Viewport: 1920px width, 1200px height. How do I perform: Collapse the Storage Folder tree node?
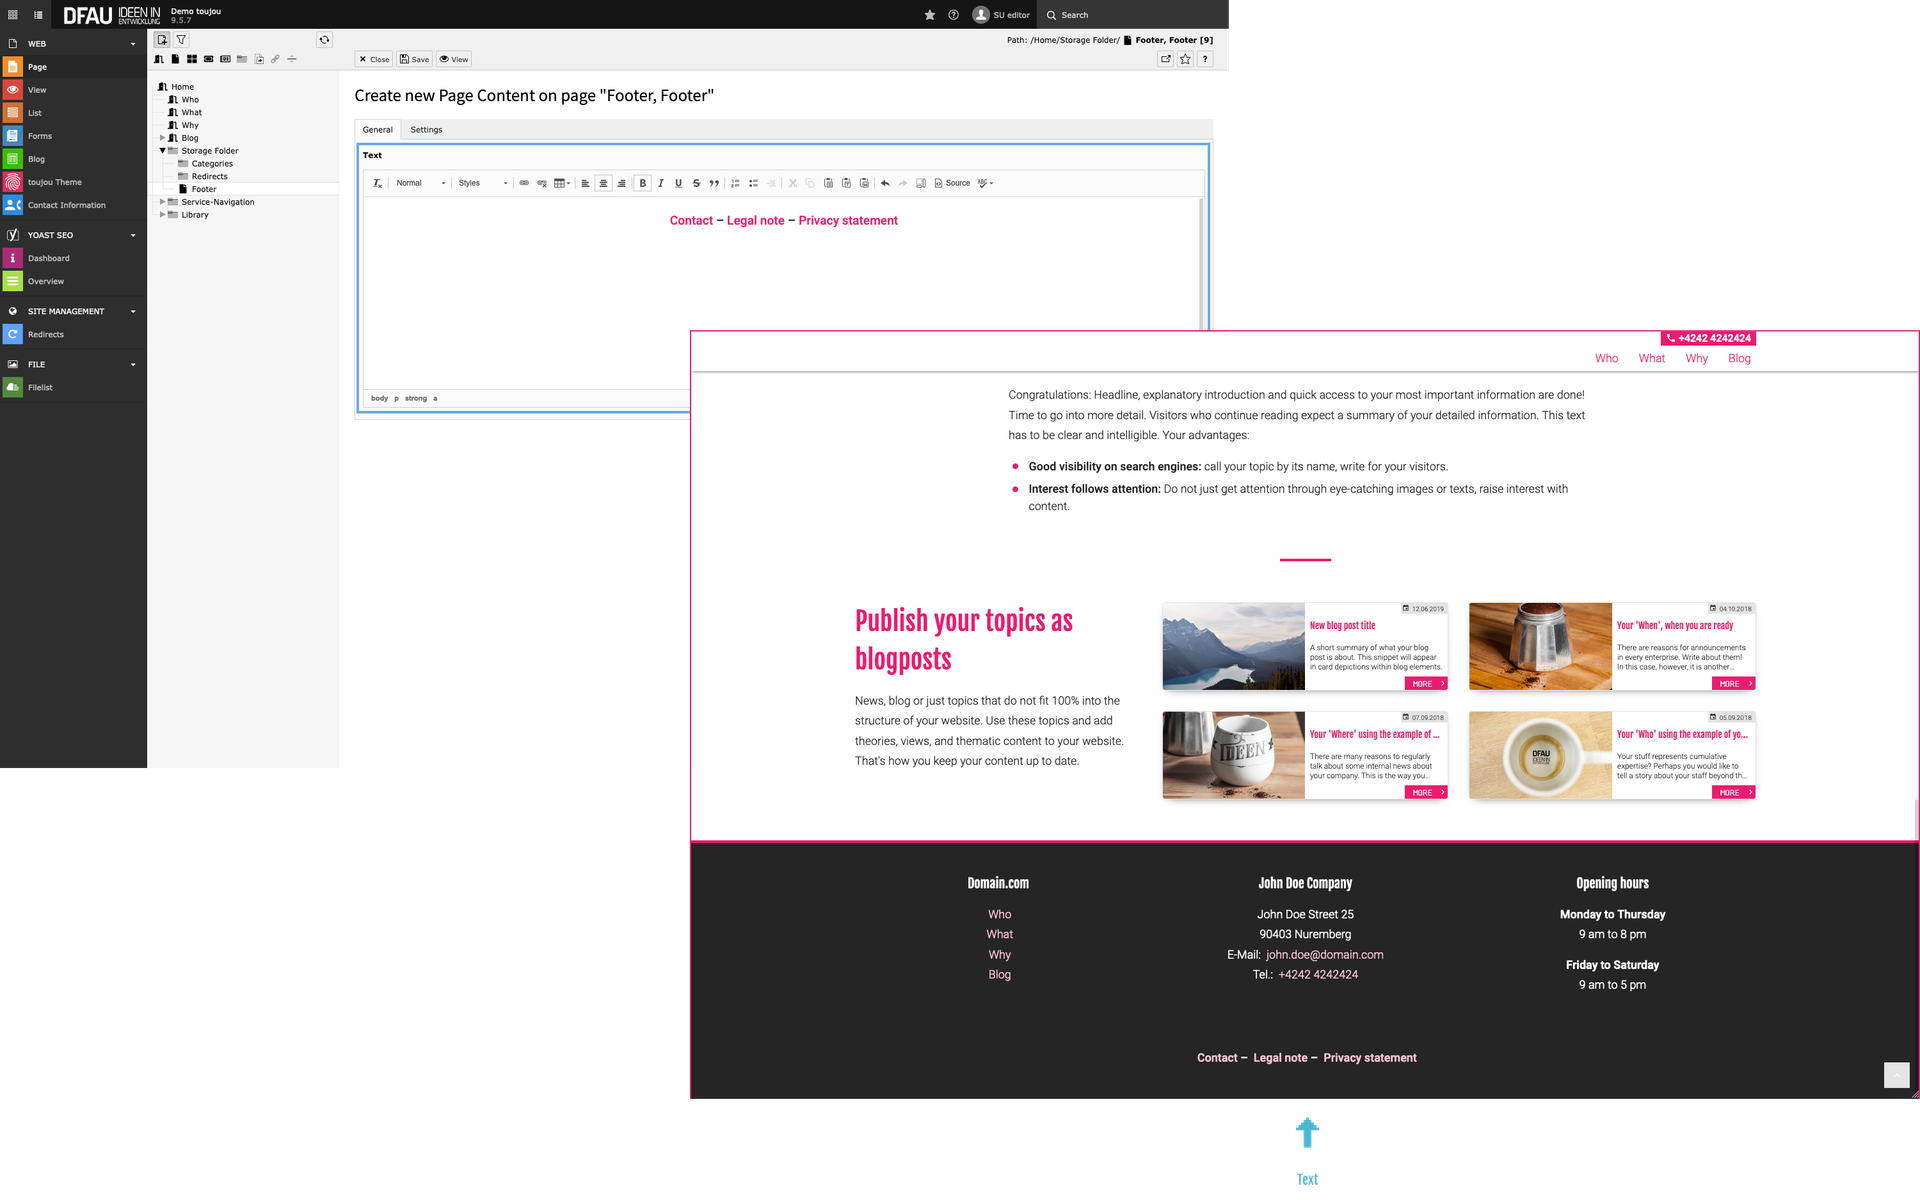pyautogui.click(x=162, y=151)
